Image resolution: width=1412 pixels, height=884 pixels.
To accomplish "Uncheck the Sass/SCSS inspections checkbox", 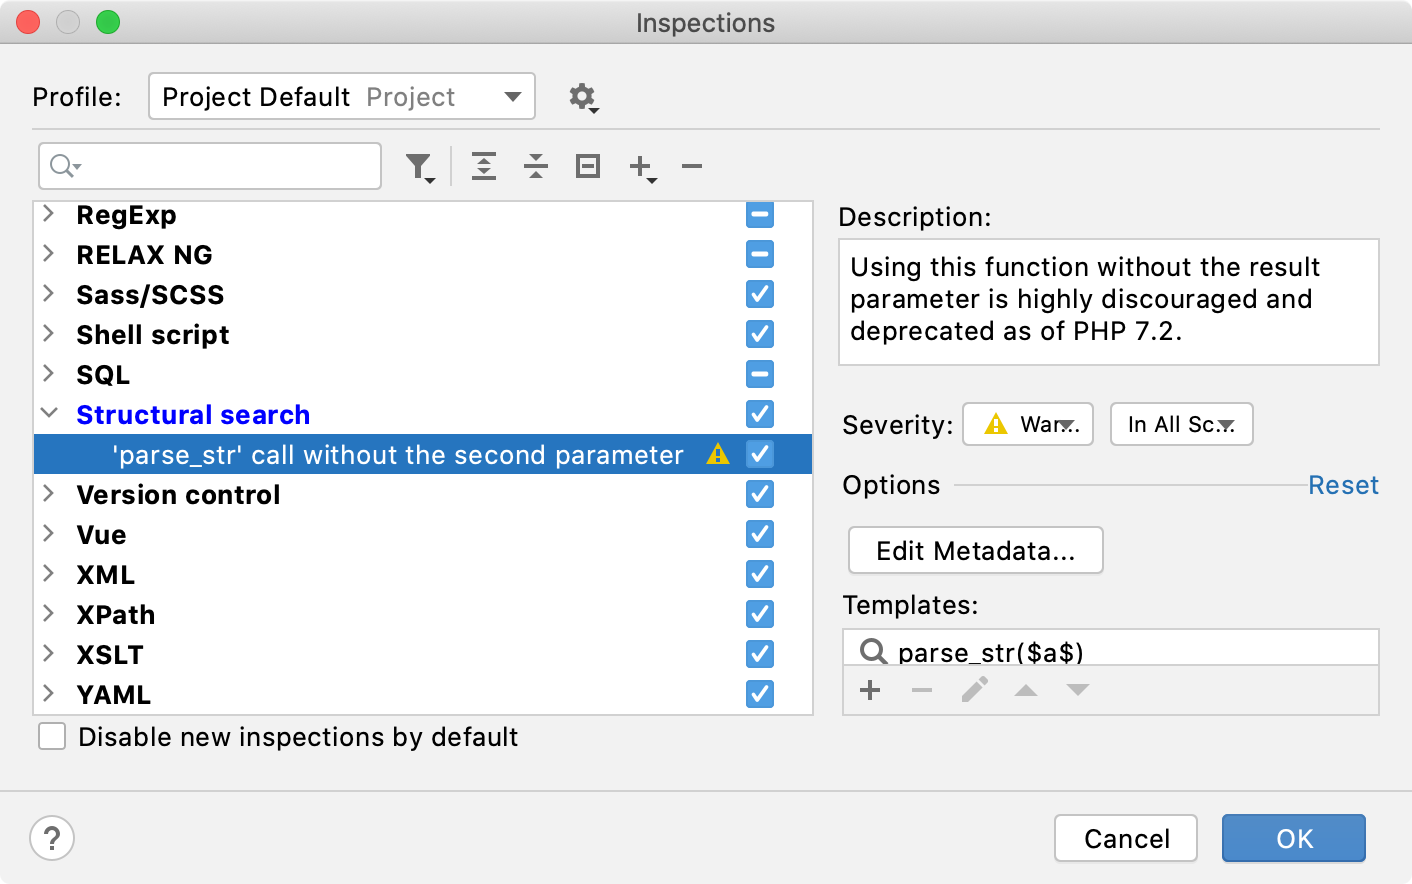I will click(x=760, y=294).
